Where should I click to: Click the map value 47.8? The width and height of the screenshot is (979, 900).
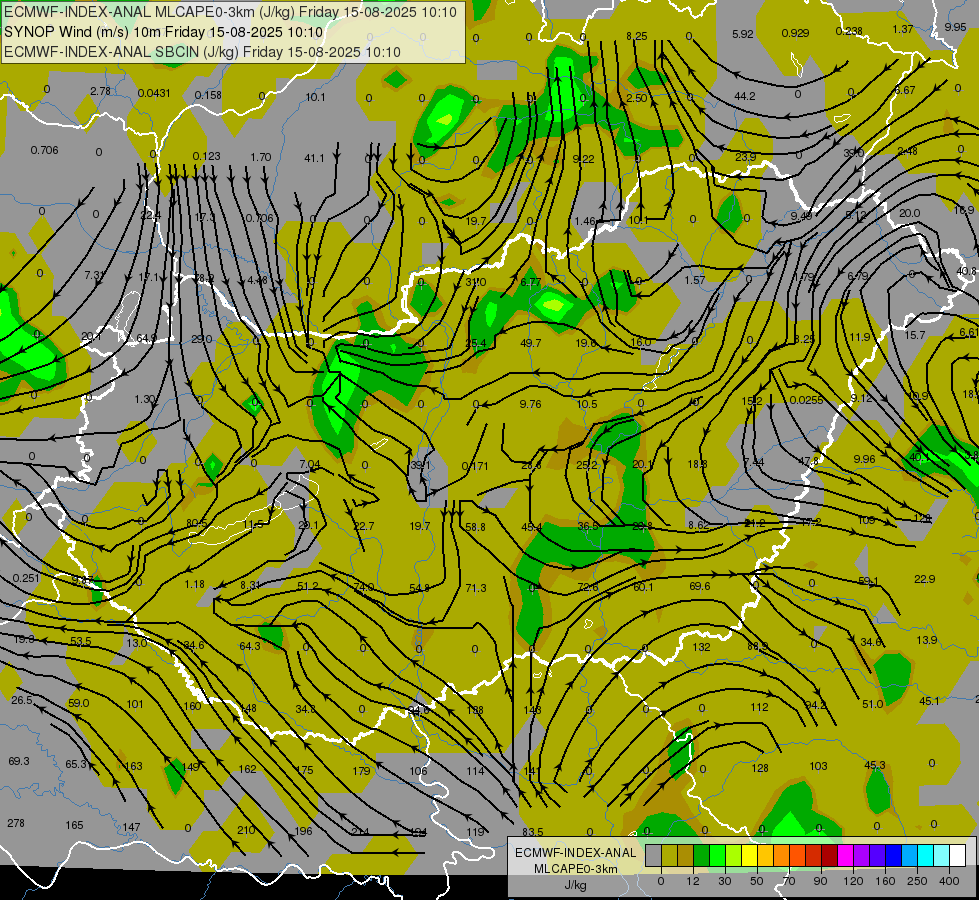tap(809, 460)
